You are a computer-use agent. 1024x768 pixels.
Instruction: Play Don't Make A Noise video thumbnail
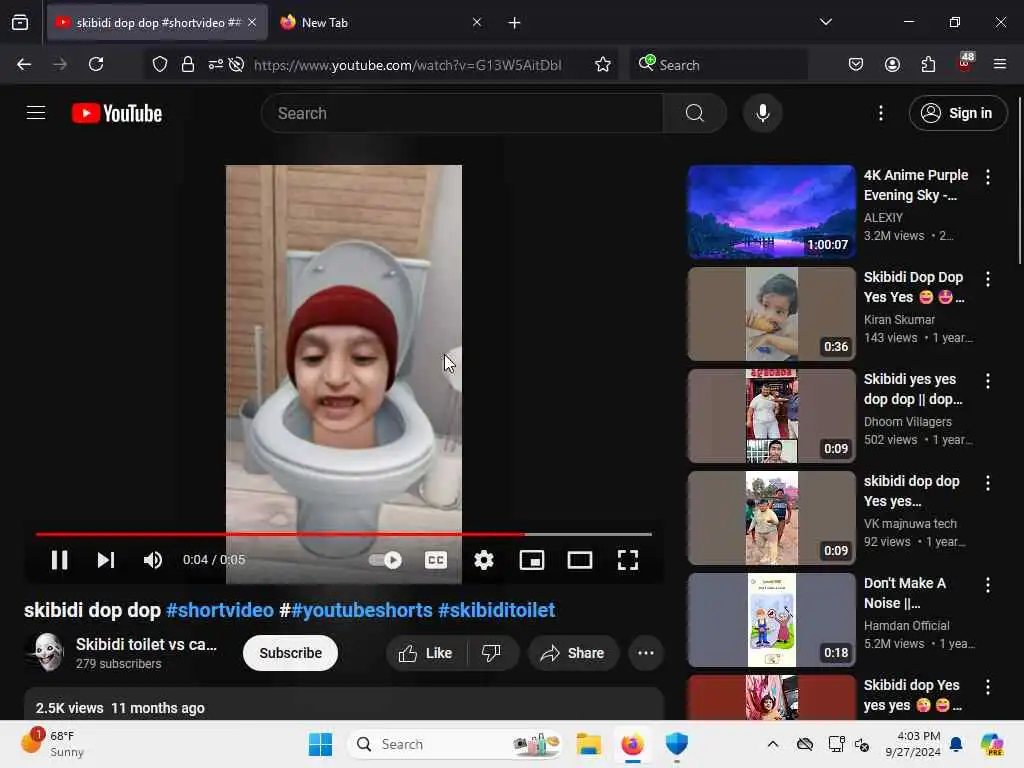[771, 620]
